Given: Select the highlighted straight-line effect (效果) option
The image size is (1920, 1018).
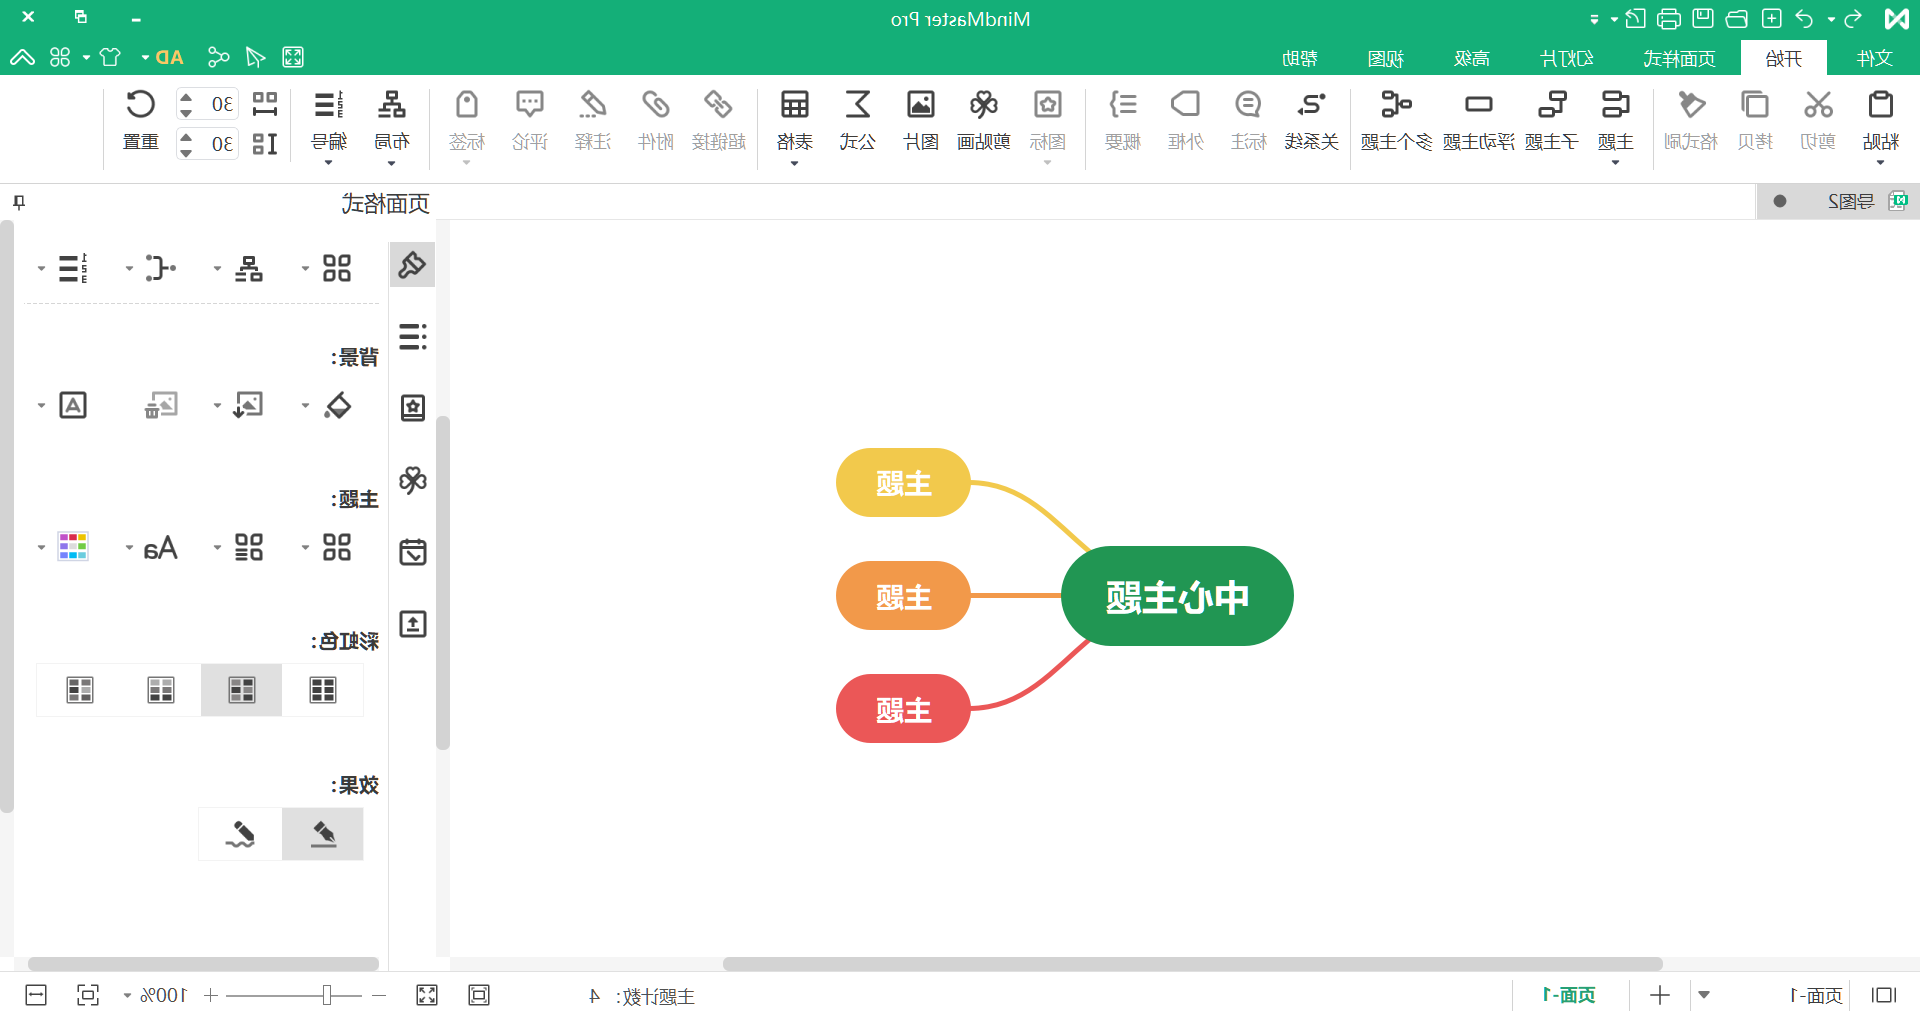Looking at the screenshot, I should point(323,834).
